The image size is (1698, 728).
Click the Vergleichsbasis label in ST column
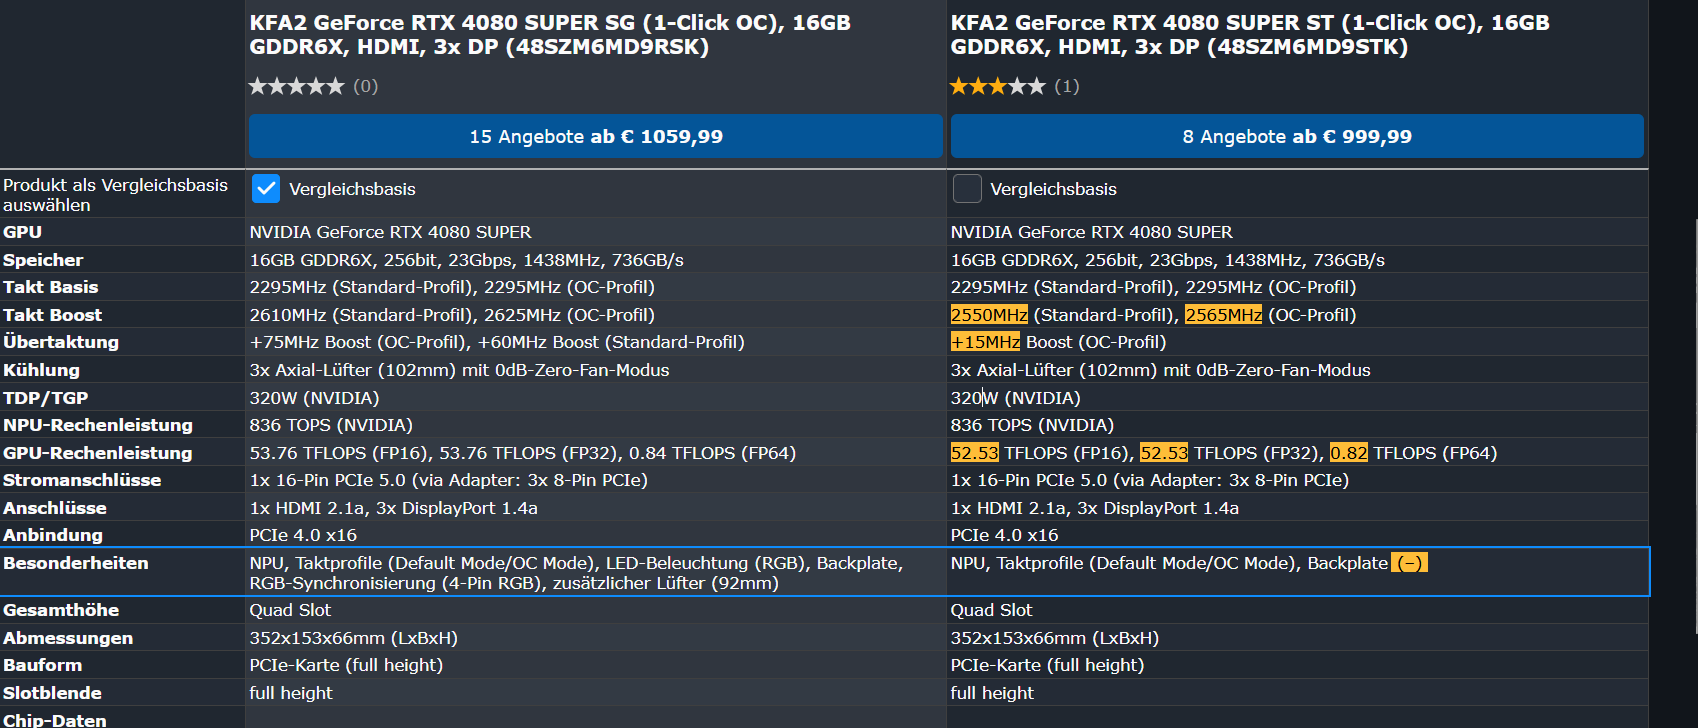click(x=1053, y=189)
